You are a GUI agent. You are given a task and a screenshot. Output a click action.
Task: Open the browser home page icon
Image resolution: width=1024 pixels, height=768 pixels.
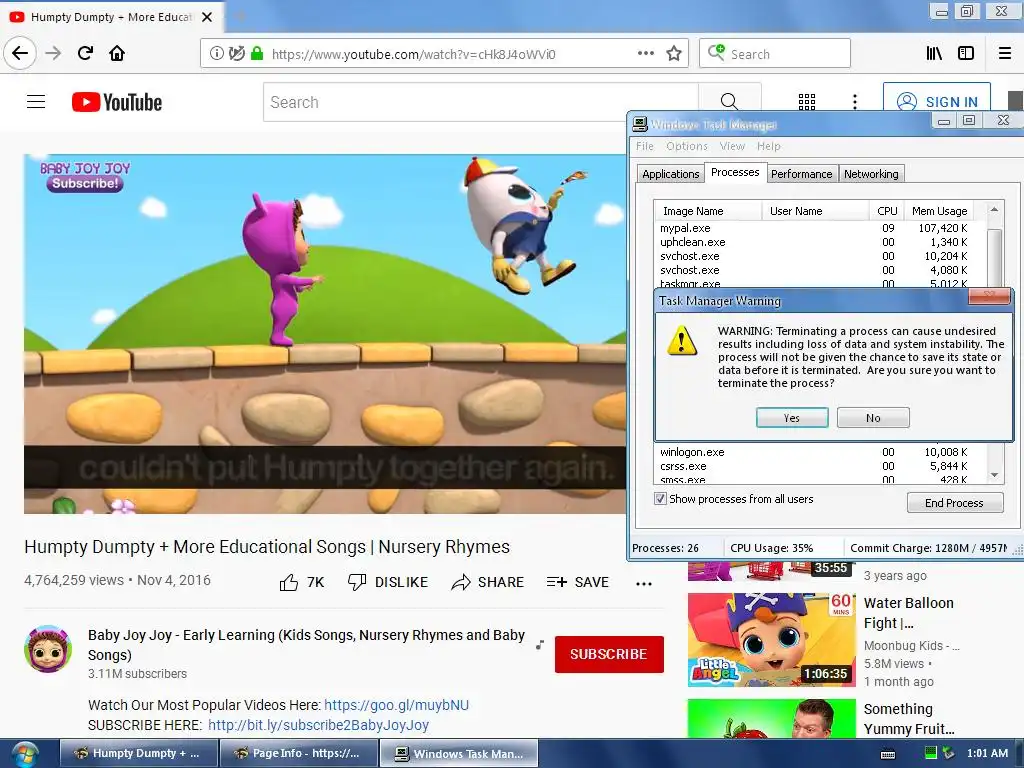coord(117,53)
